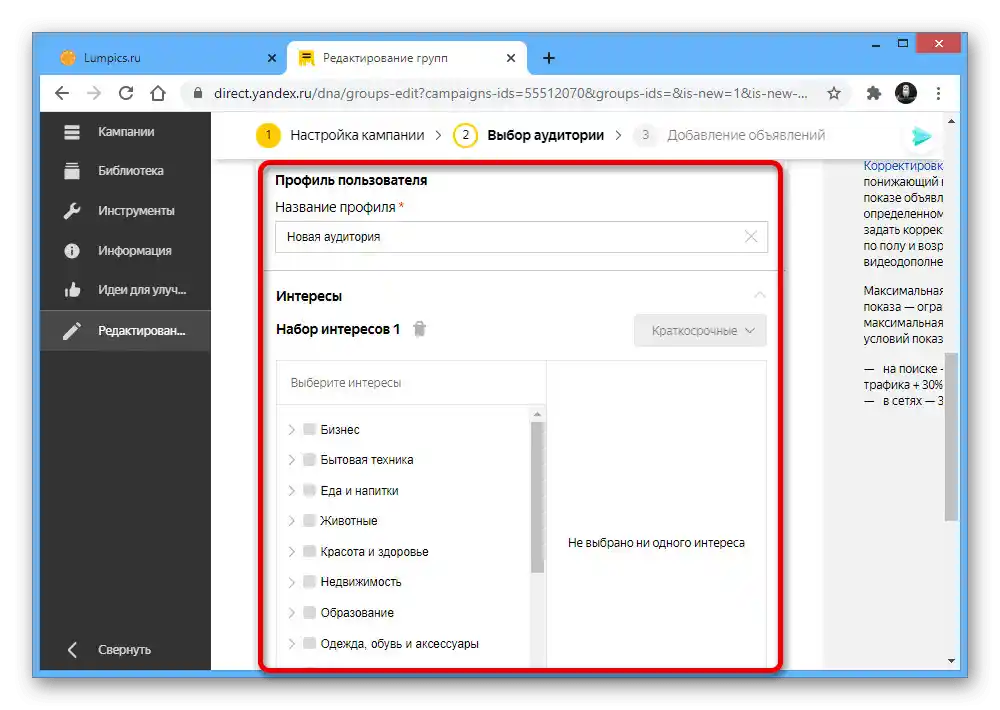Screen dimensions: 1000x710
Task: Click page scrollbar down arrow
Action: 952,661
